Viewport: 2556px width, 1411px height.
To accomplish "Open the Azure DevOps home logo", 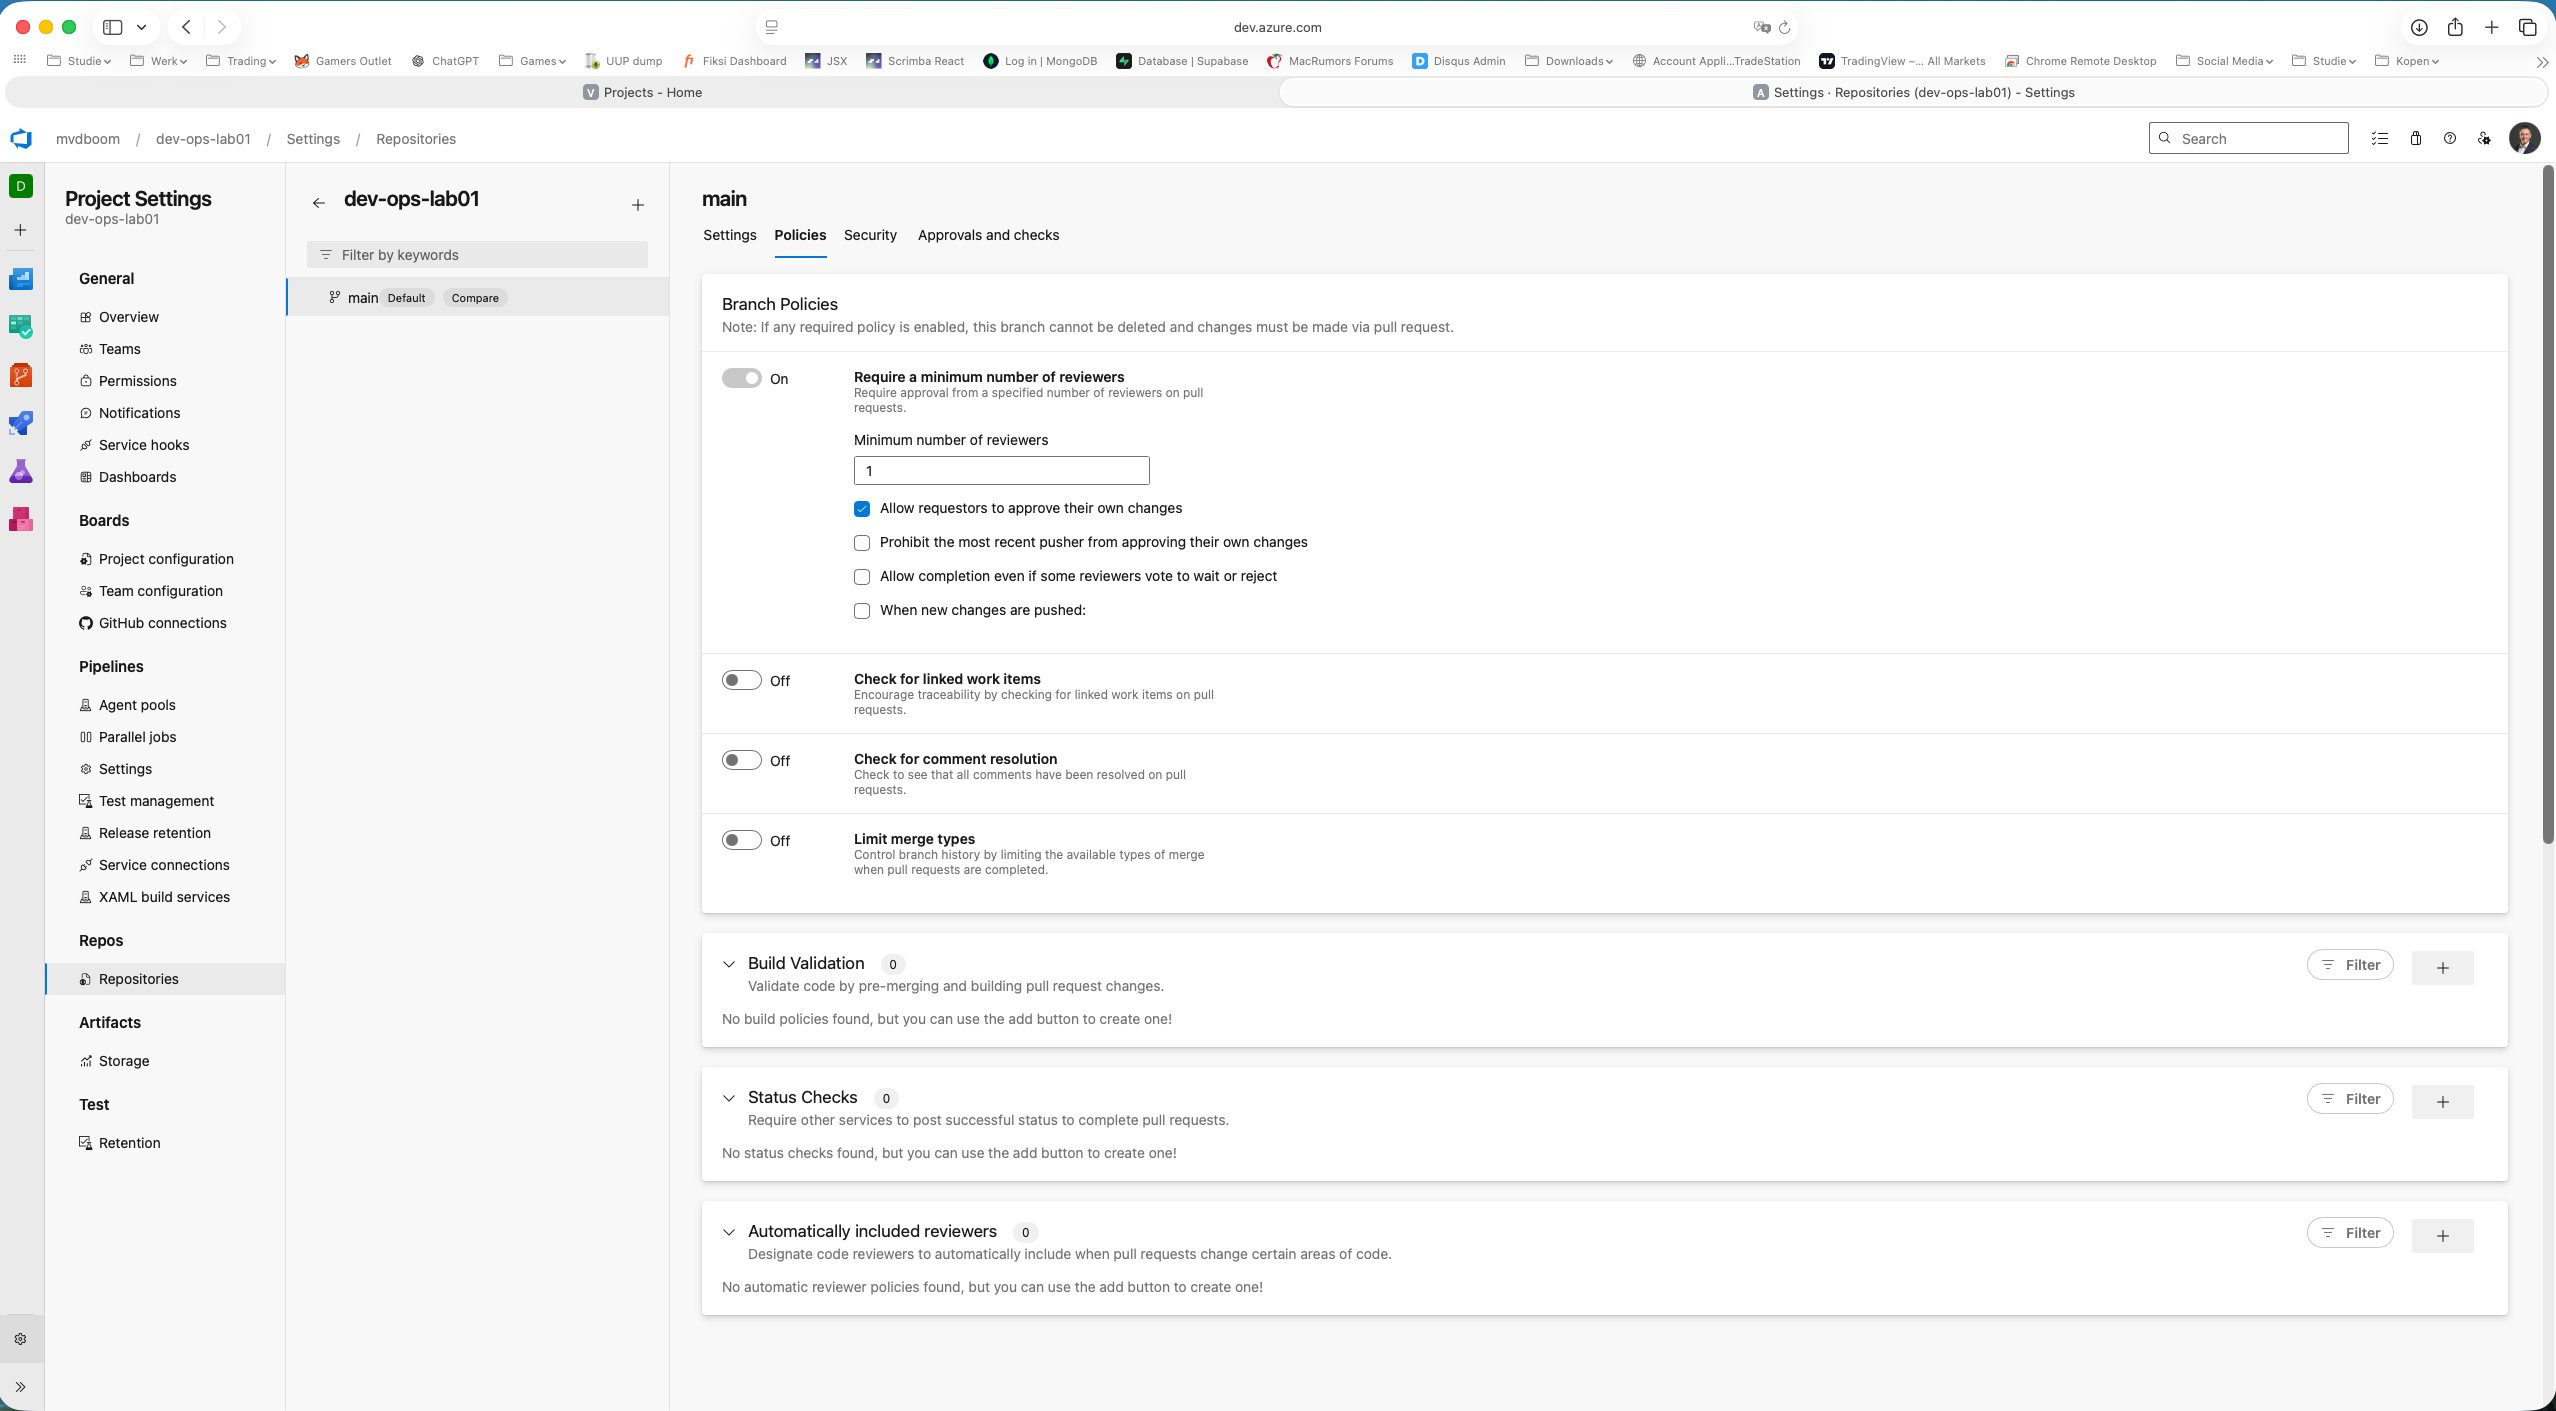I will pos(20,138).
